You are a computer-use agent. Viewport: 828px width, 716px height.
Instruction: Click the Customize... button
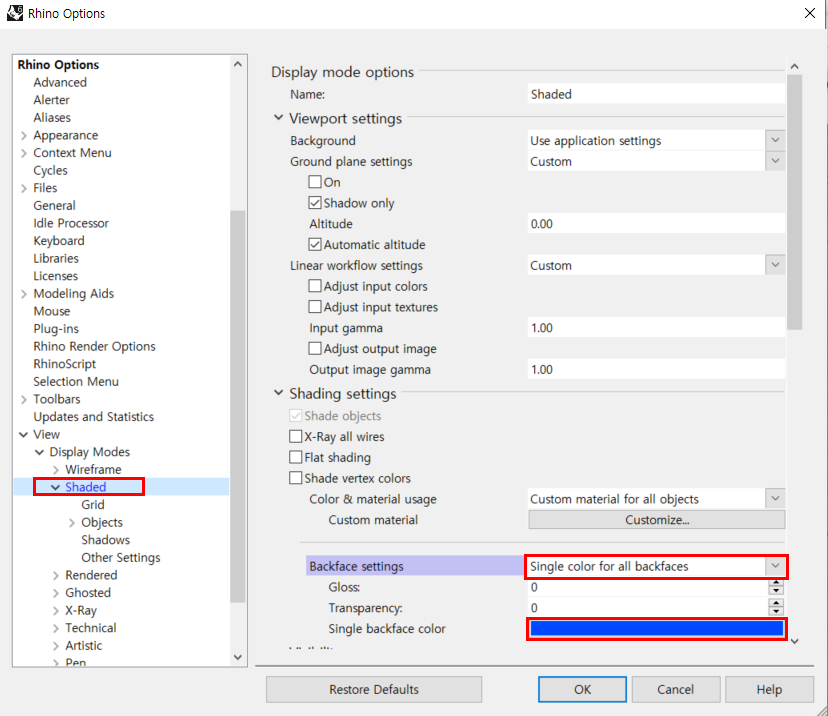(657, 520)
